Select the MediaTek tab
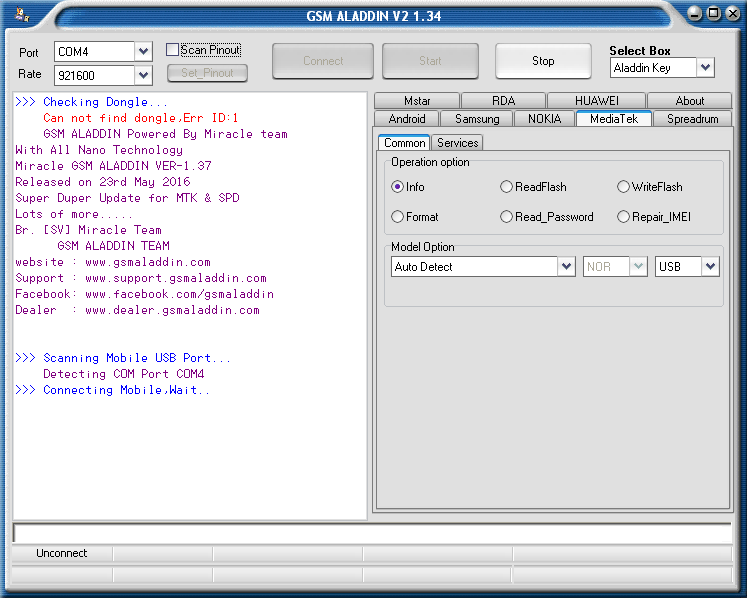Screen dimensions: 747x598 coord(614,119)
